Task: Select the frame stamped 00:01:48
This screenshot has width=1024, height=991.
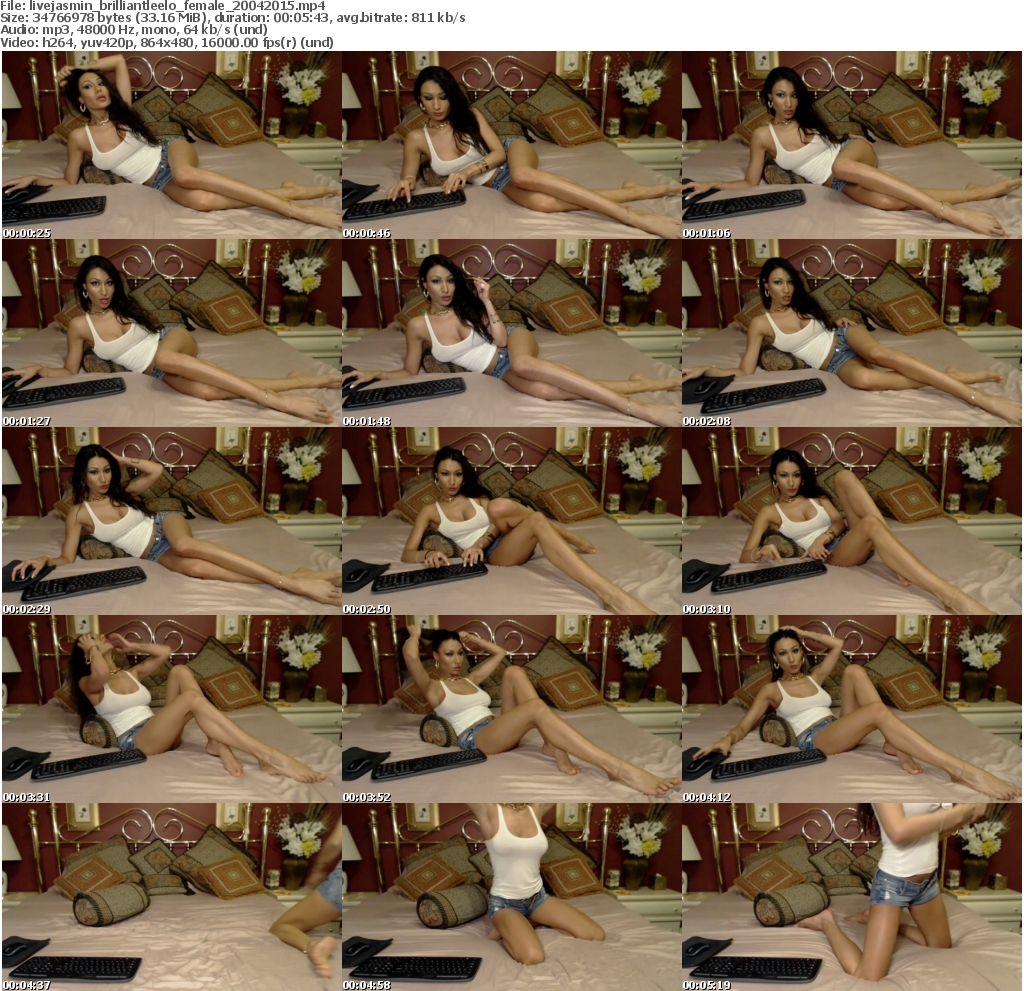Action: tap(511, 333)
